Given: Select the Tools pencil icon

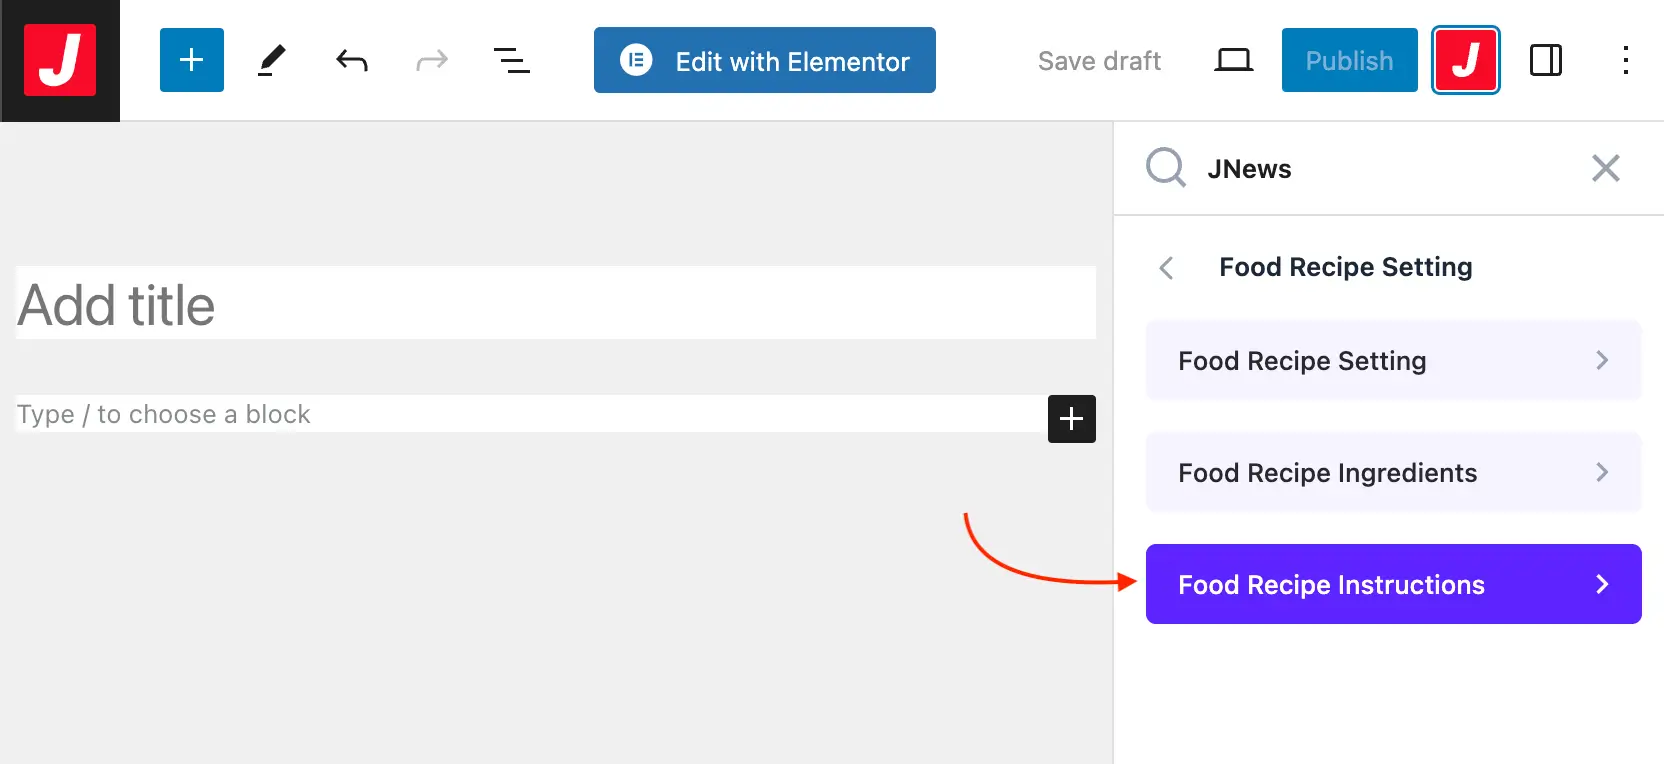Looking at the screenshot, I should (271, 60).
